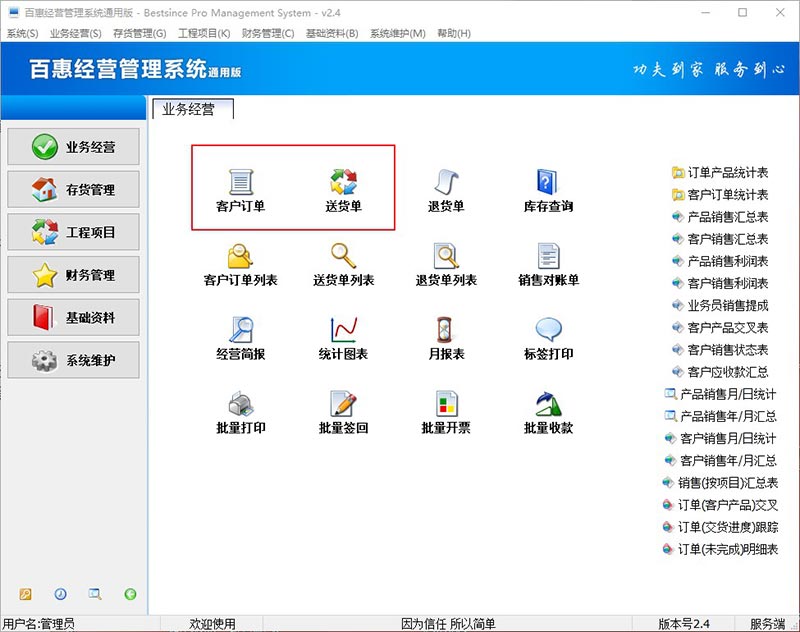Select the 存货管理 sidebar button

[73, 189]
